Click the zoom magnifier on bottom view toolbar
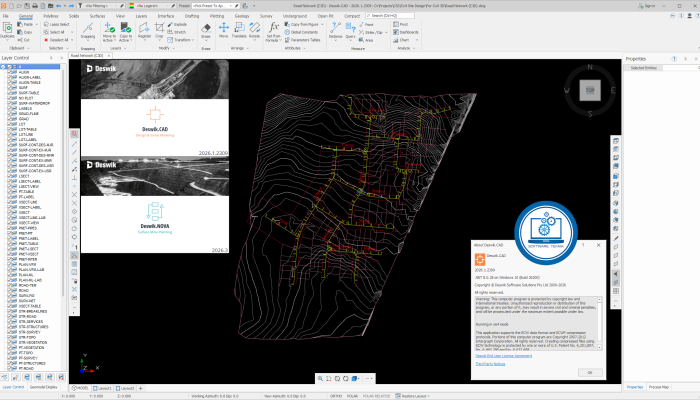Screen dimensions: 700x400 [320, 379]
